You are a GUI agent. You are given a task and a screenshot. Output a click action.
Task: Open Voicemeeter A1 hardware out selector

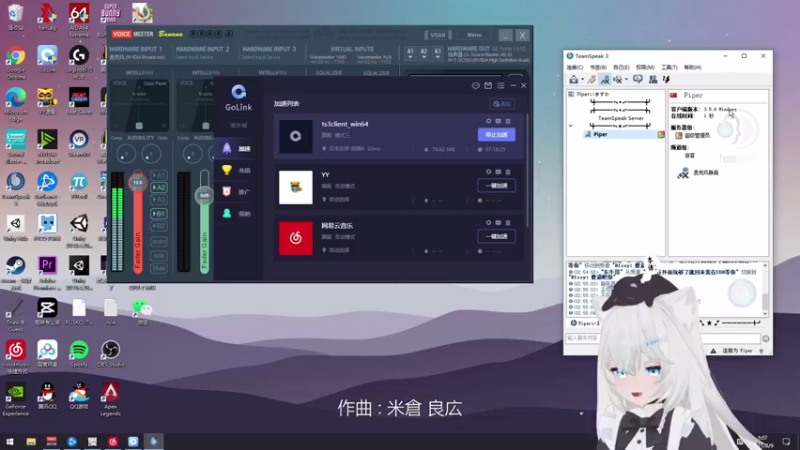(x=410, y=53)
